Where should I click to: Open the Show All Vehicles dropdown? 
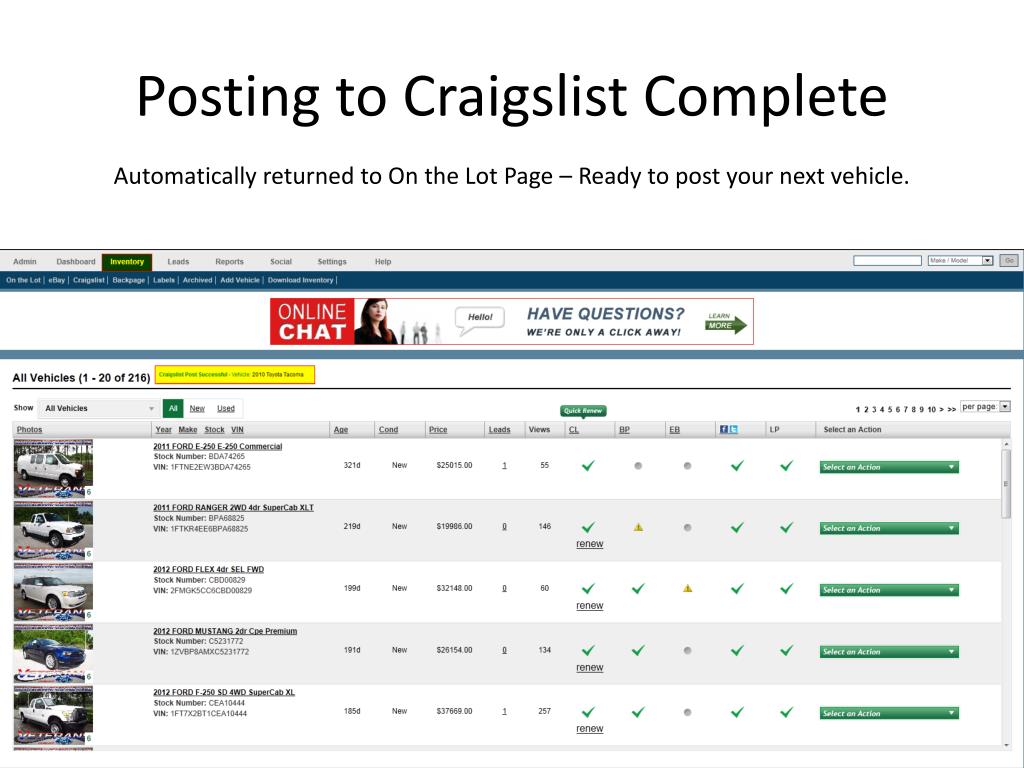pos(99,408)
